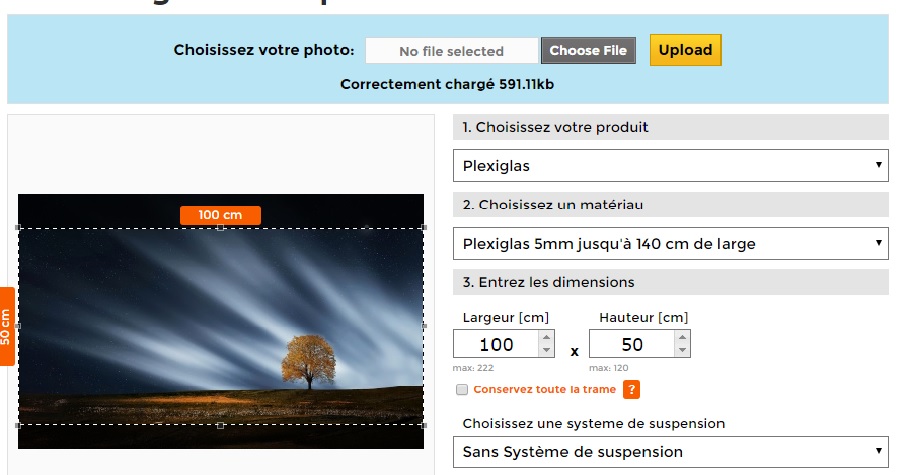The height and width of the screenshot is (475, 911).
Task: Click the Conservez toute la trame link
Action: 544,390
